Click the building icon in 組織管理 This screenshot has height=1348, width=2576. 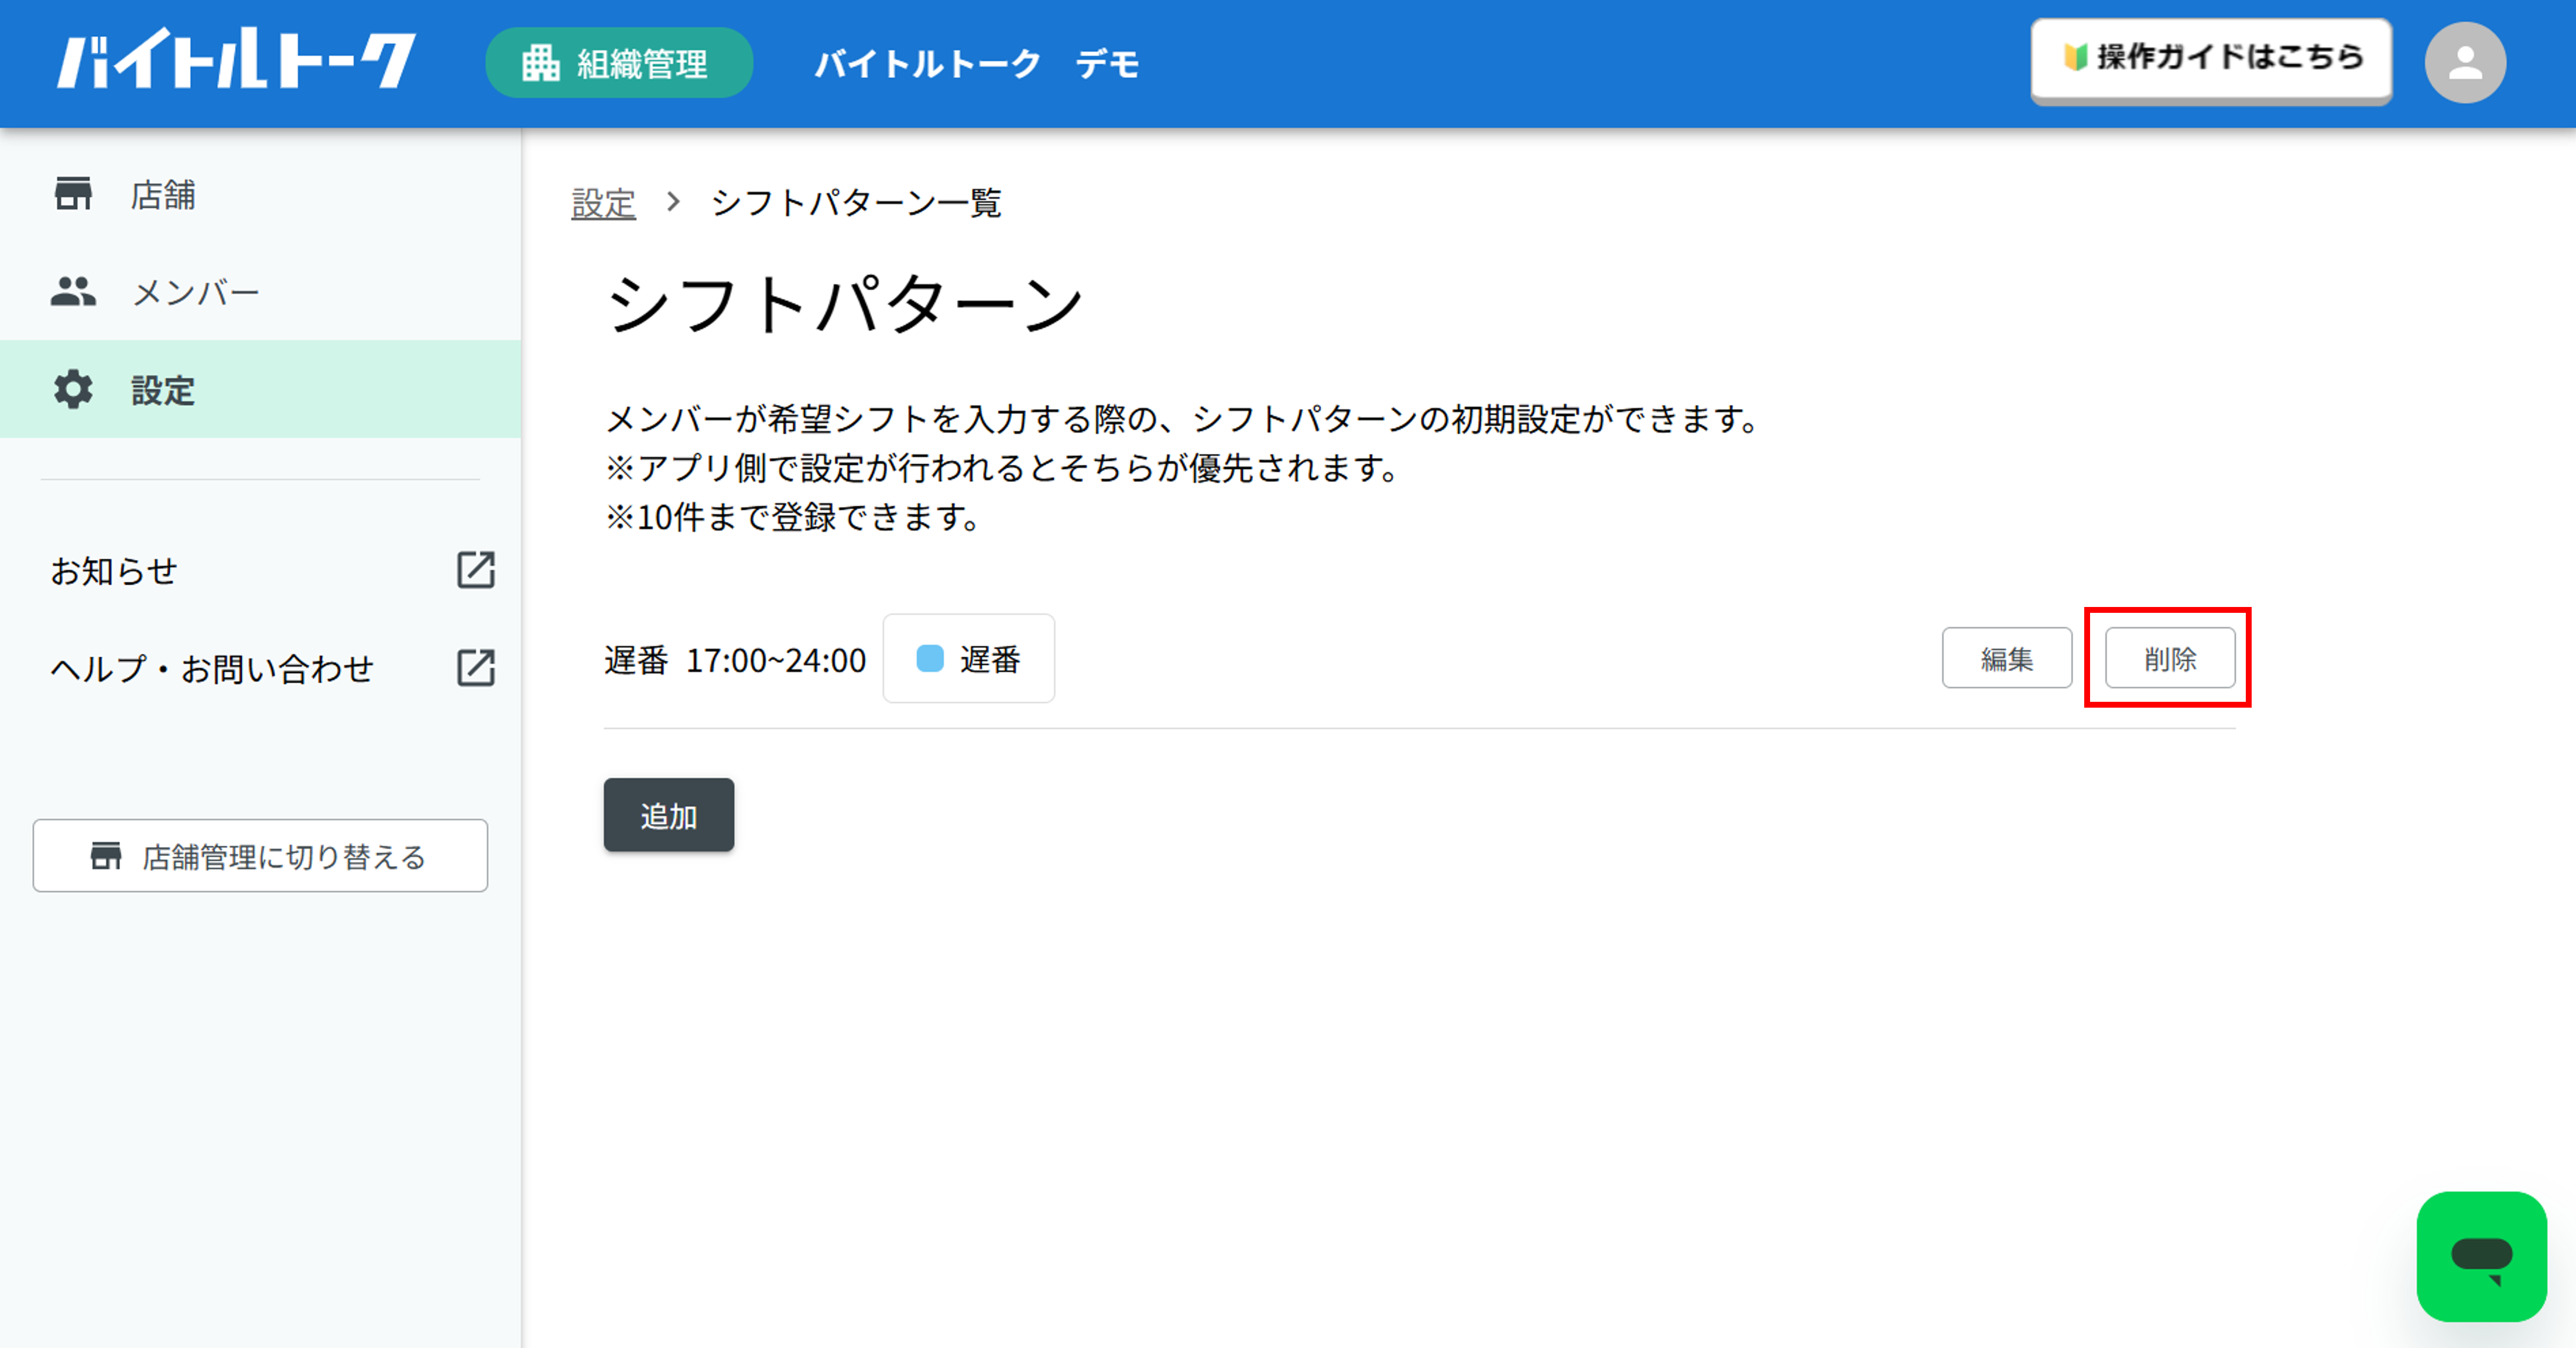coord(541,63)
